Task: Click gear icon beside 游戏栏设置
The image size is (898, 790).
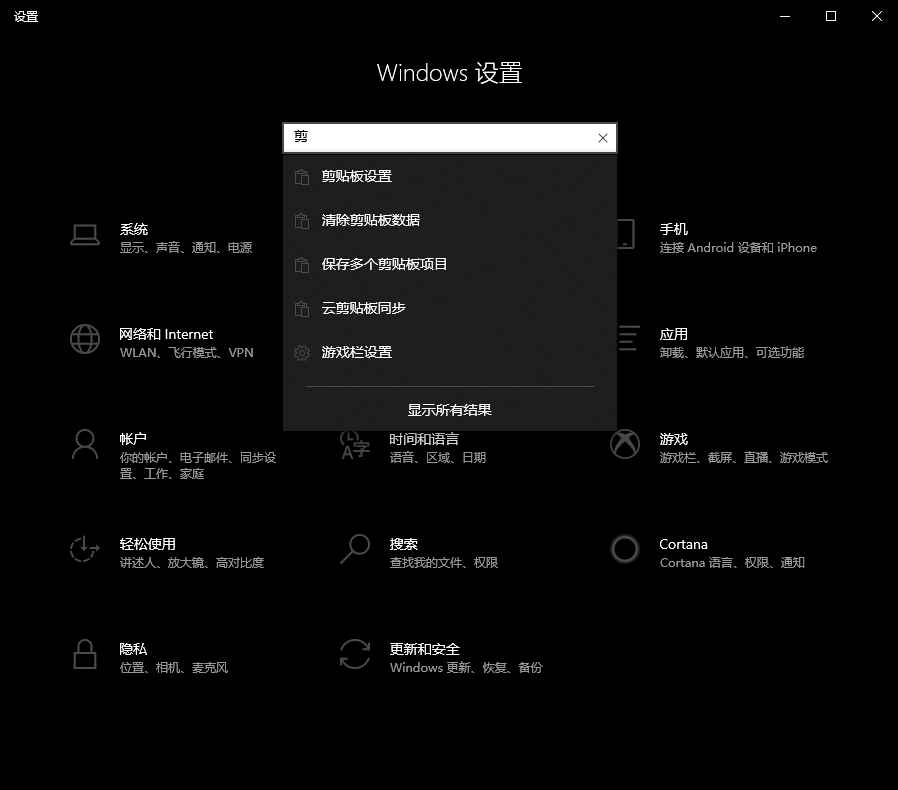Action: pyautogui.click(x=302, y=353)
